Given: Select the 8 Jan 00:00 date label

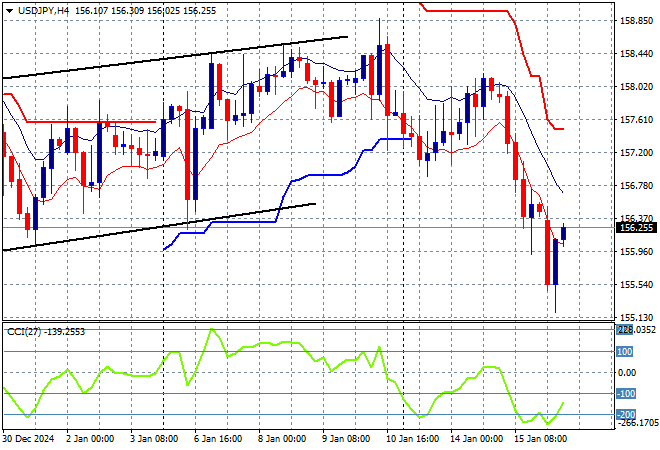Looking at the screenshot, I should point(283,438).
